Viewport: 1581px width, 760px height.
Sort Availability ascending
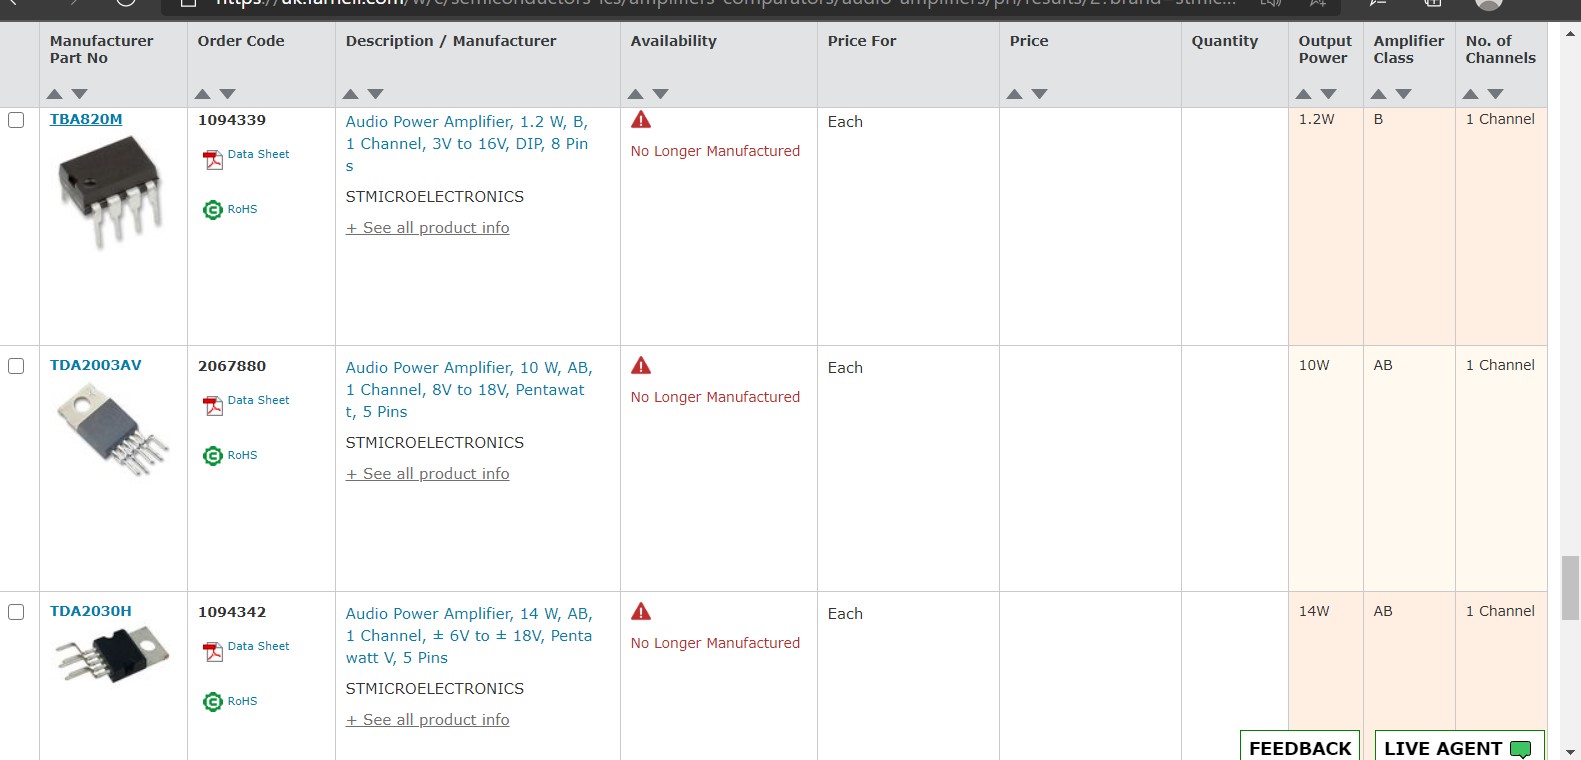pos(636,94)
